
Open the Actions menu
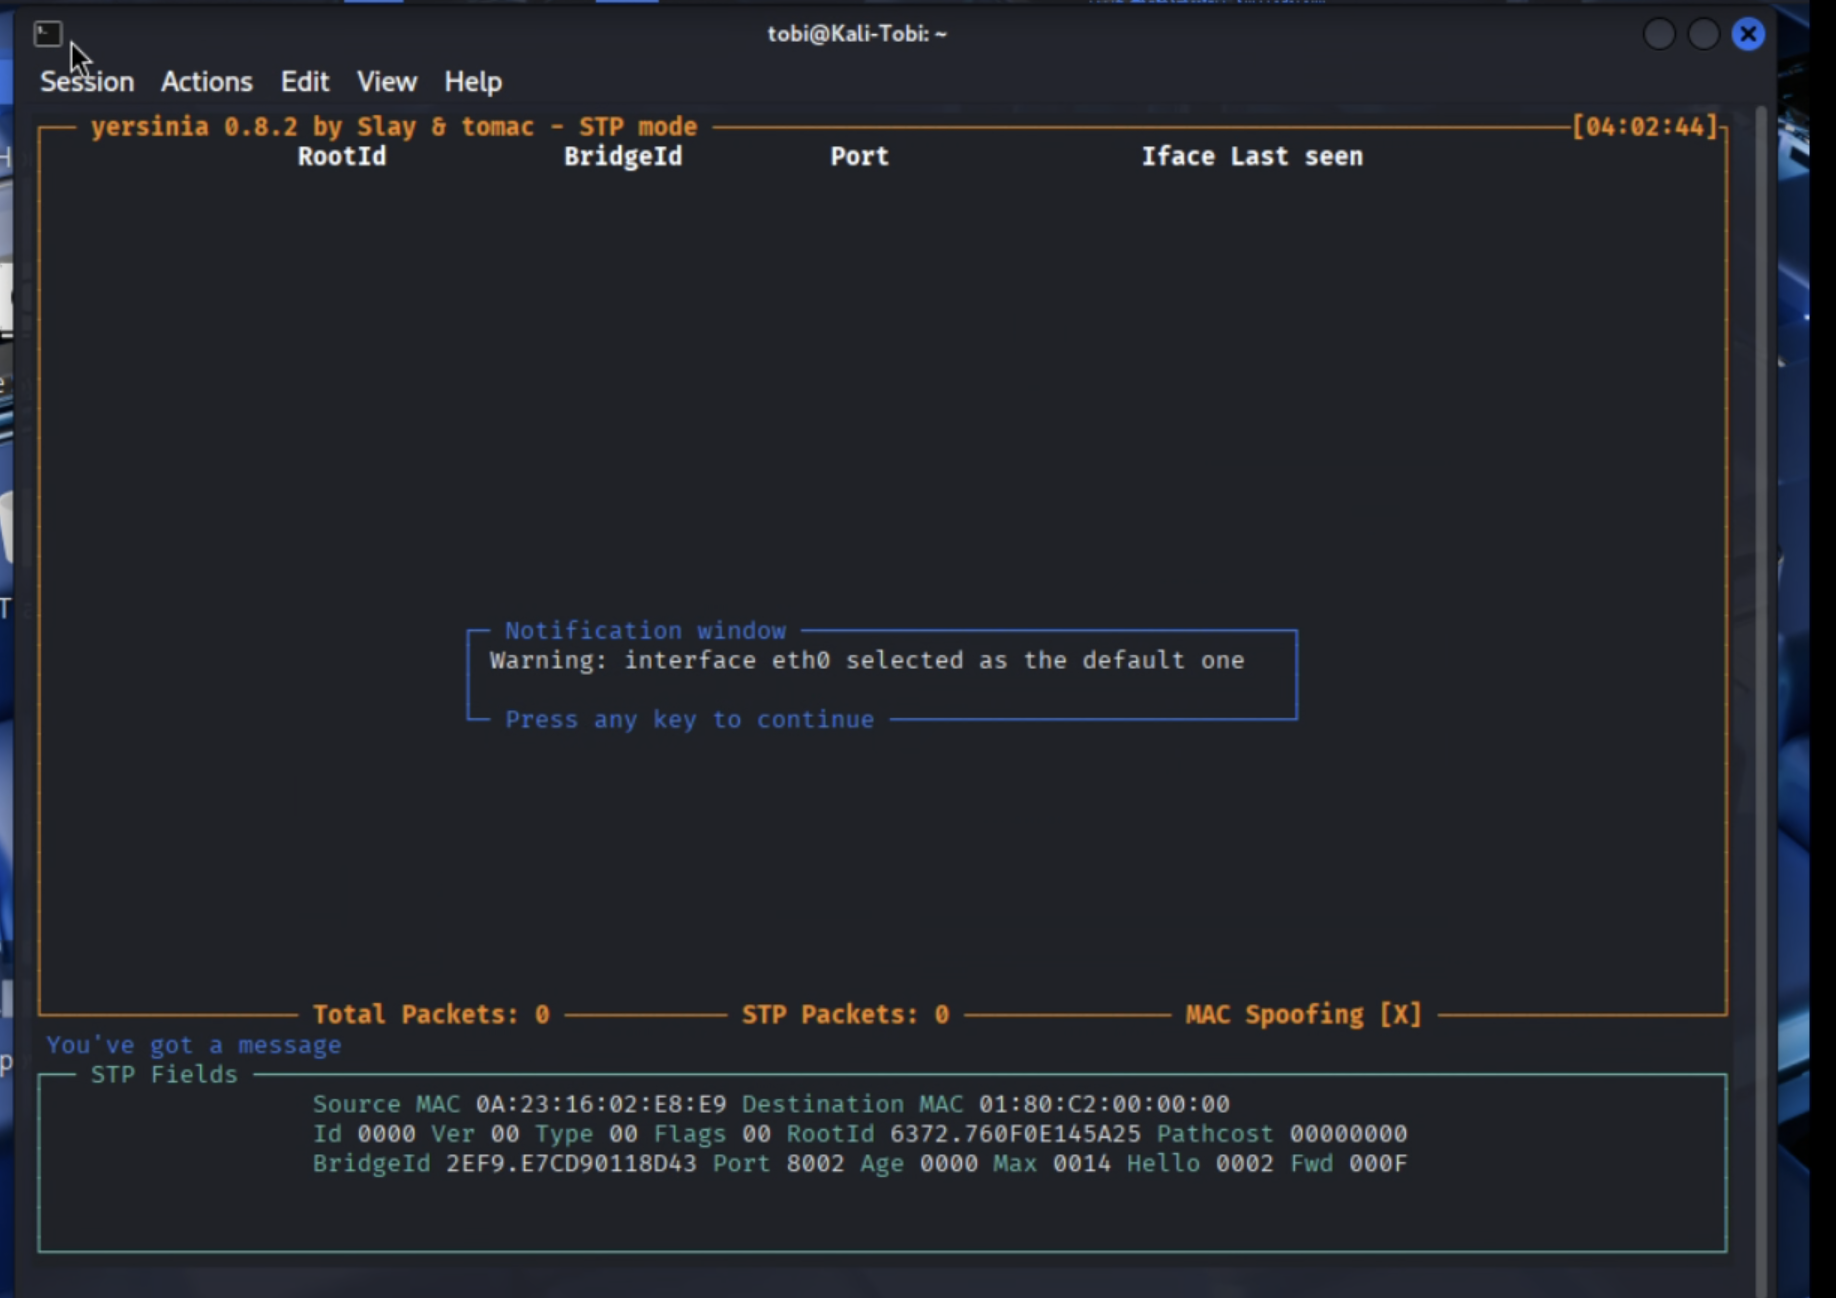point(206,82)
